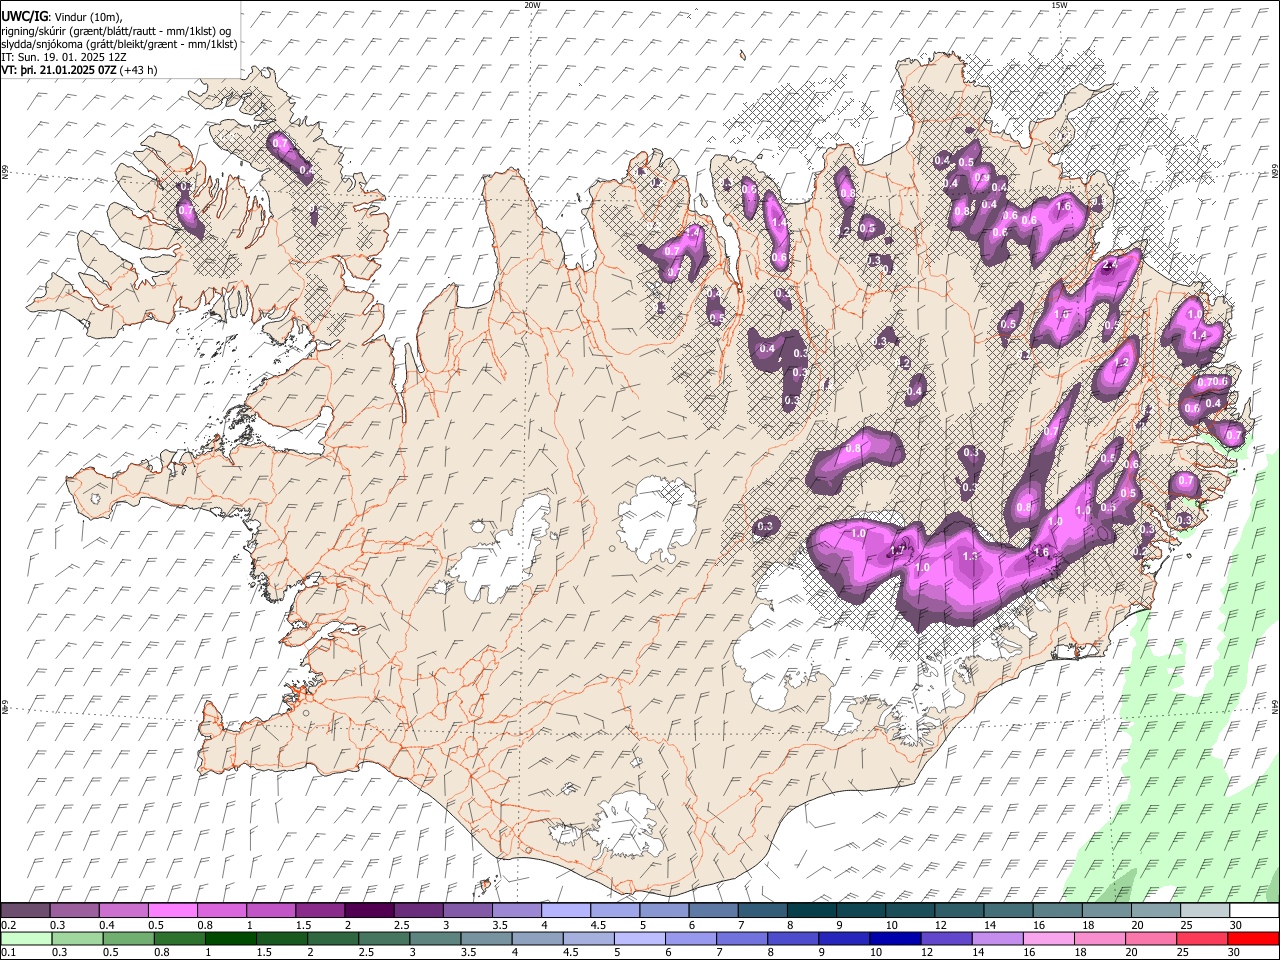Pick the upper legend swatch starting at 6

click(713, 910)
